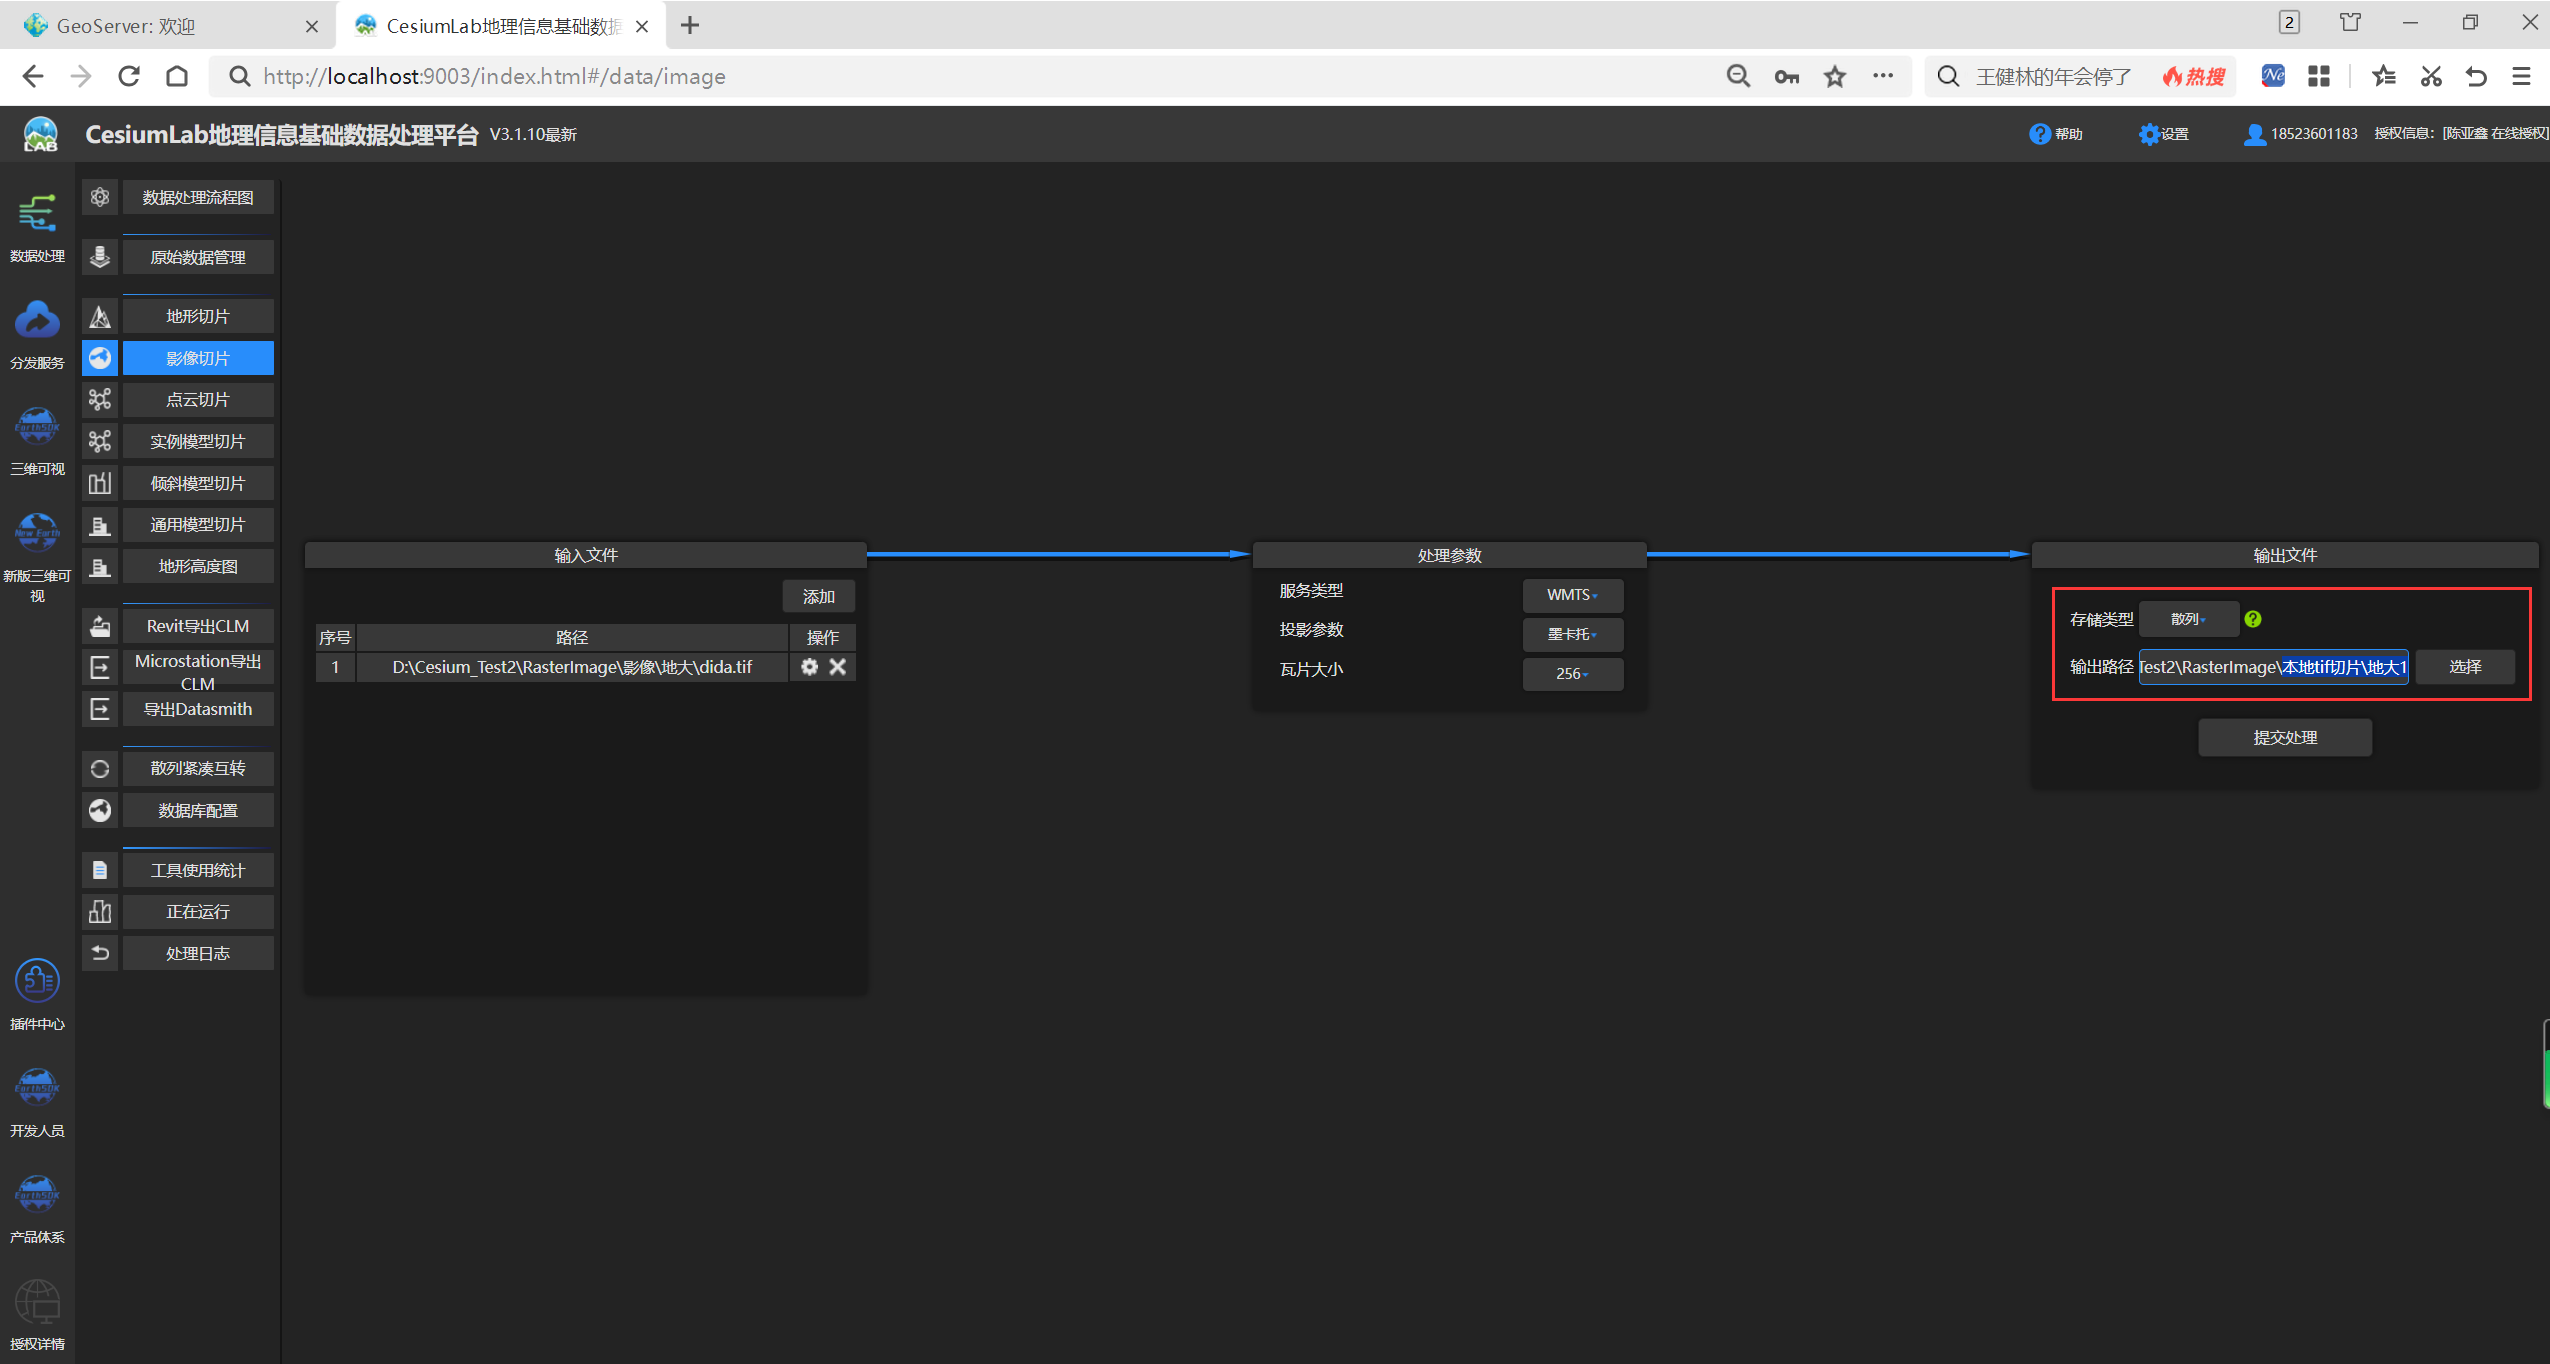This screenshot has height=1364, width=2550.
Task: Bookmark the page with the star icon
Action: pyautogui.click(x=1835, y=76)
